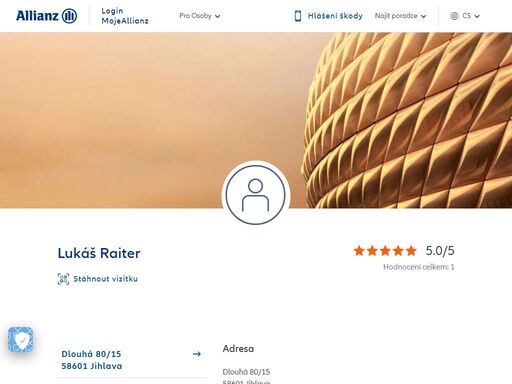
Task: Click the QR code vizitka icon
Action: point(63,279)
